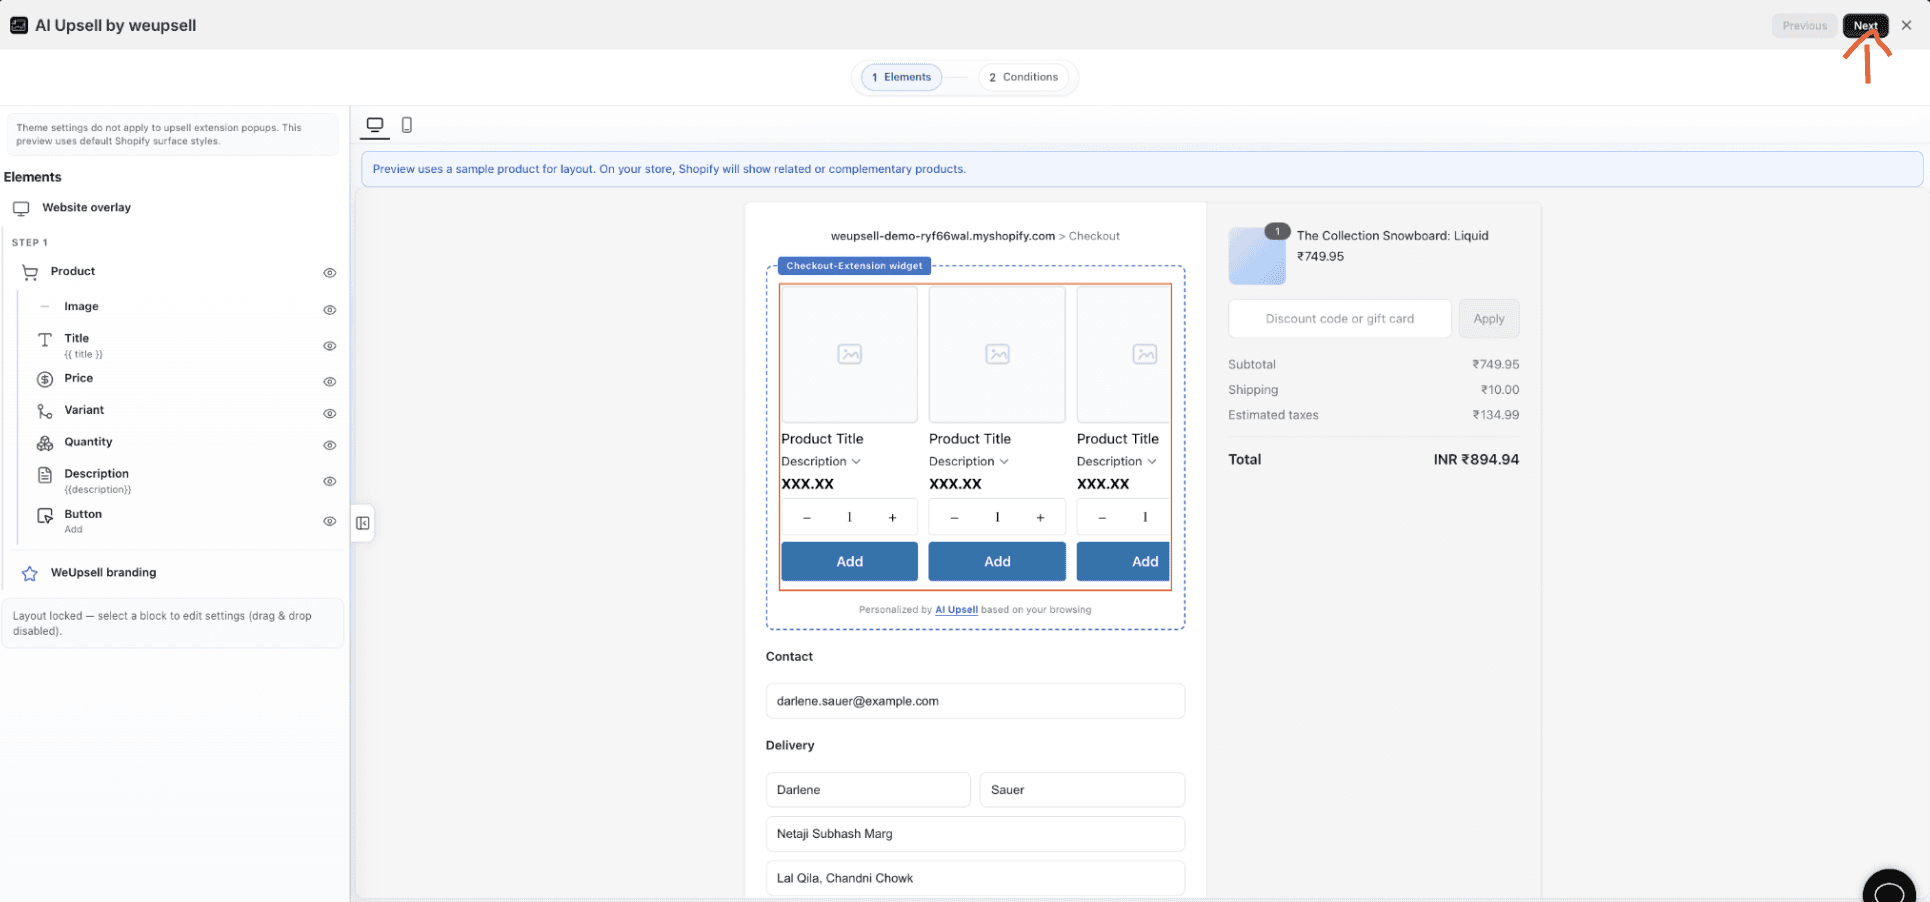
Task: Click the AI Upsell app logo icon
Action: tap(19, 25)
